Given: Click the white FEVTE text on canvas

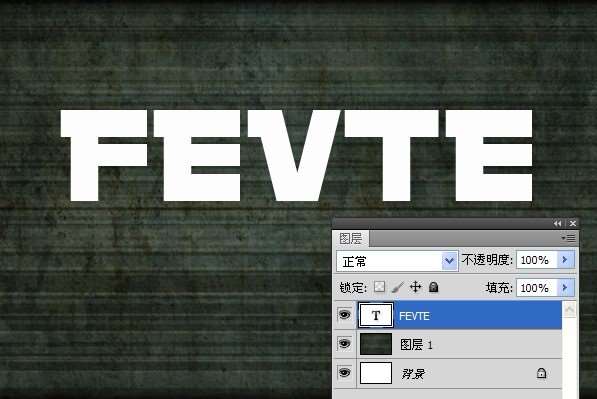Looking at the screenshot, I should [297, 155].
